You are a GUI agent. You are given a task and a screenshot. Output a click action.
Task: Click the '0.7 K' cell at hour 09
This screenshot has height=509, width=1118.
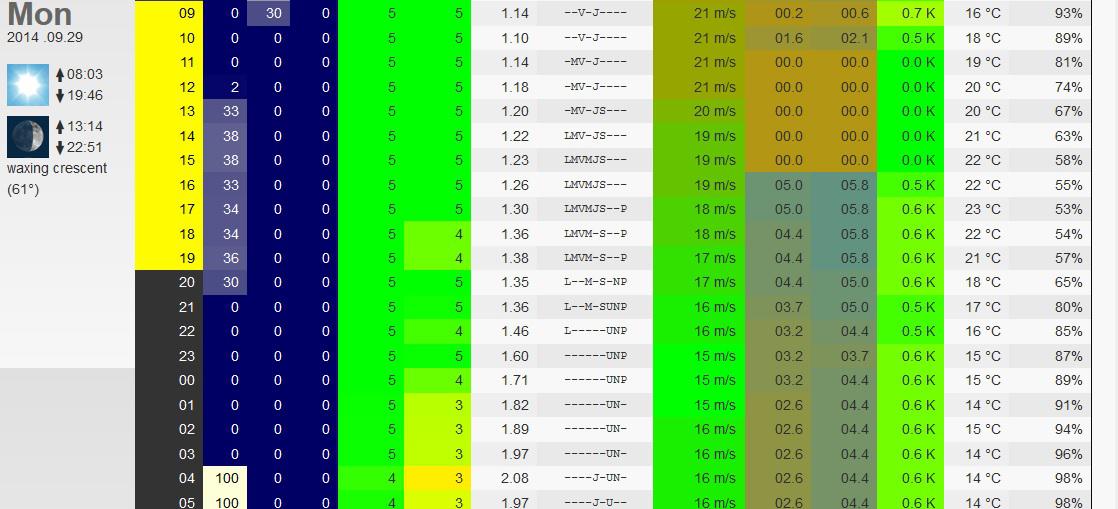pos(911,14)
